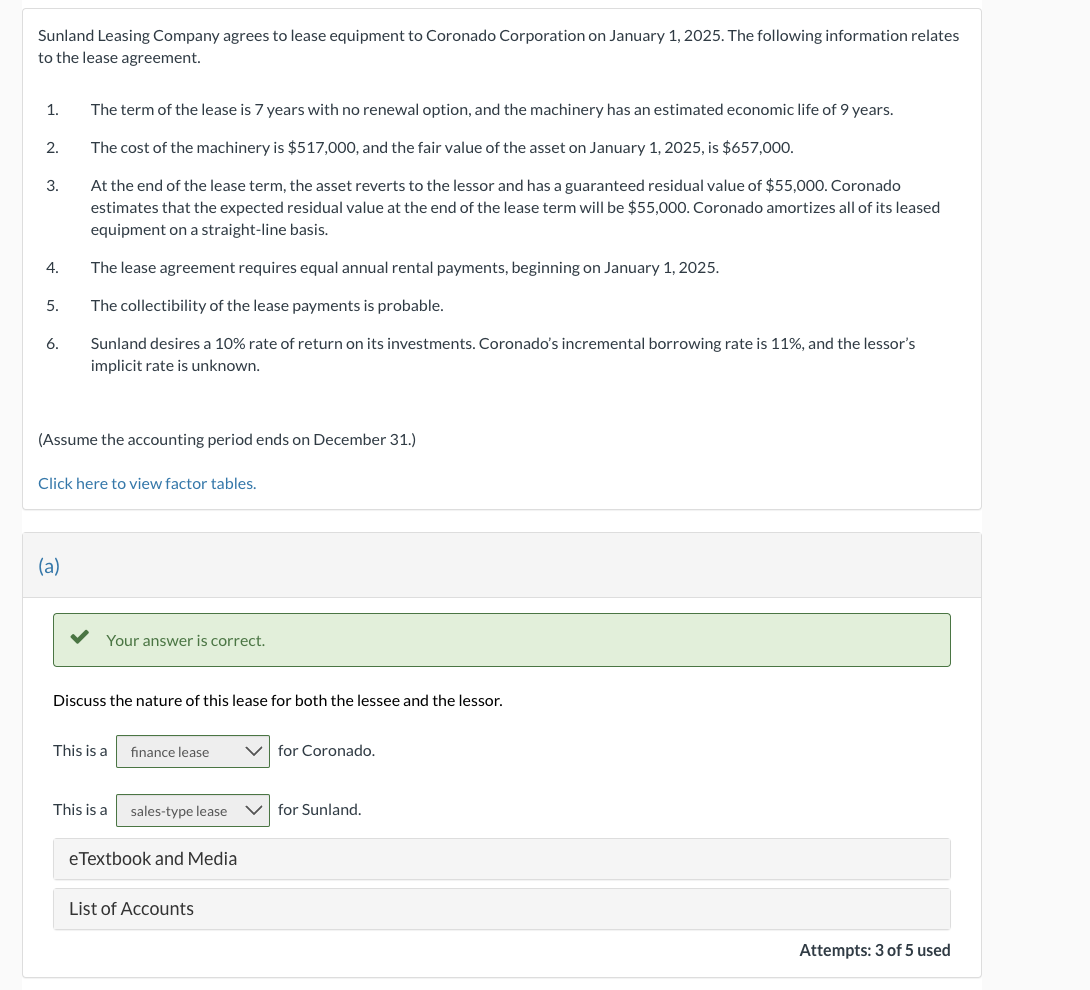Viewport: 1090px width, 990px height.
Task: Click the green checkmark icon
Action: [x=79, y=636]
